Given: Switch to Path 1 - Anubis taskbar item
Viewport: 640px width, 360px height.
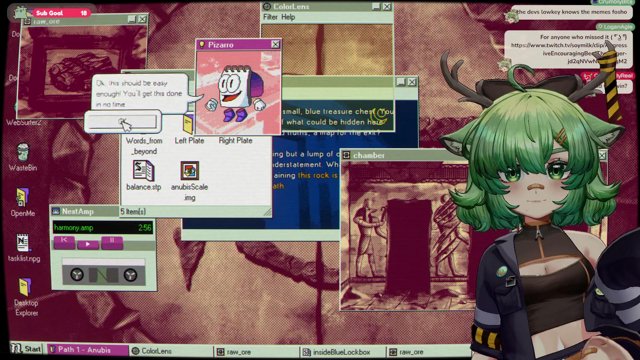Looking at the screenshot, I should pyautogui.click(x=87, y=350).
